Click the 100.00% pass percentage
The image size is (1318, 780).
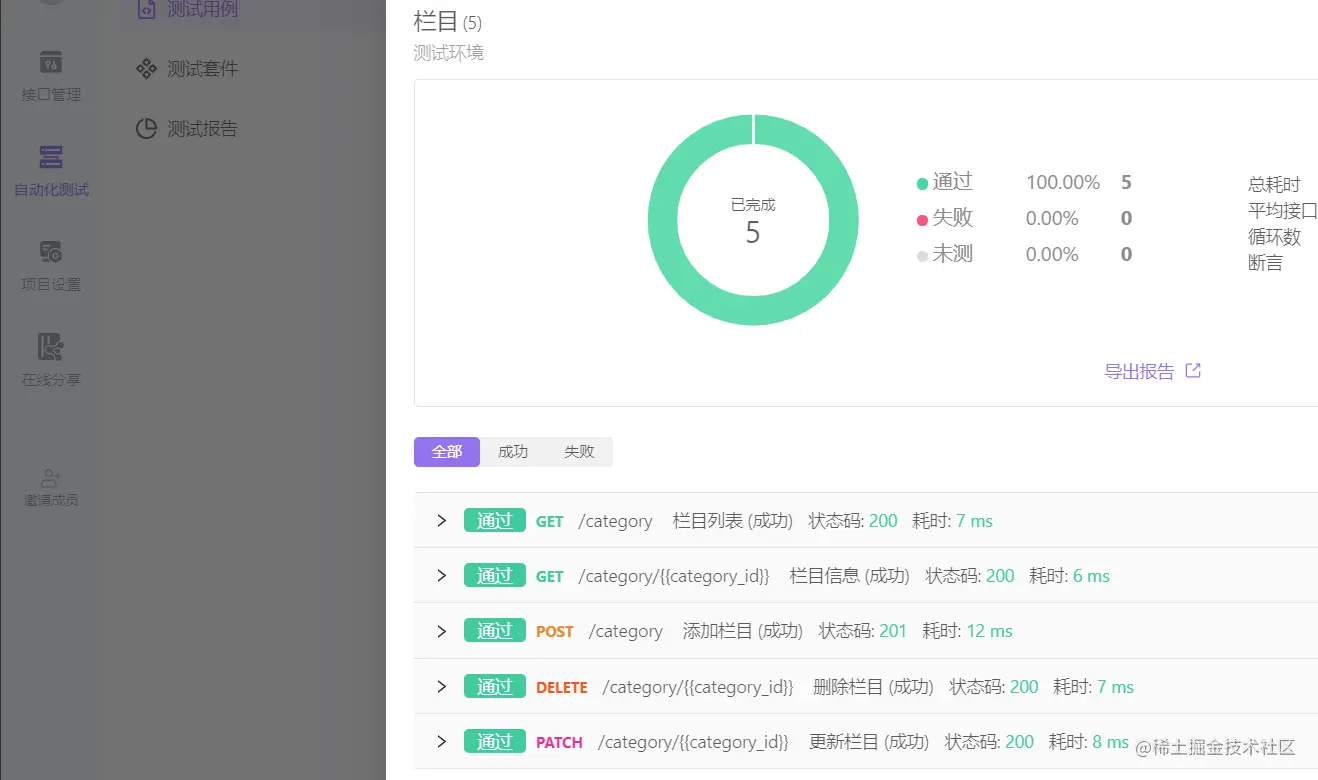pos(1063,183)
